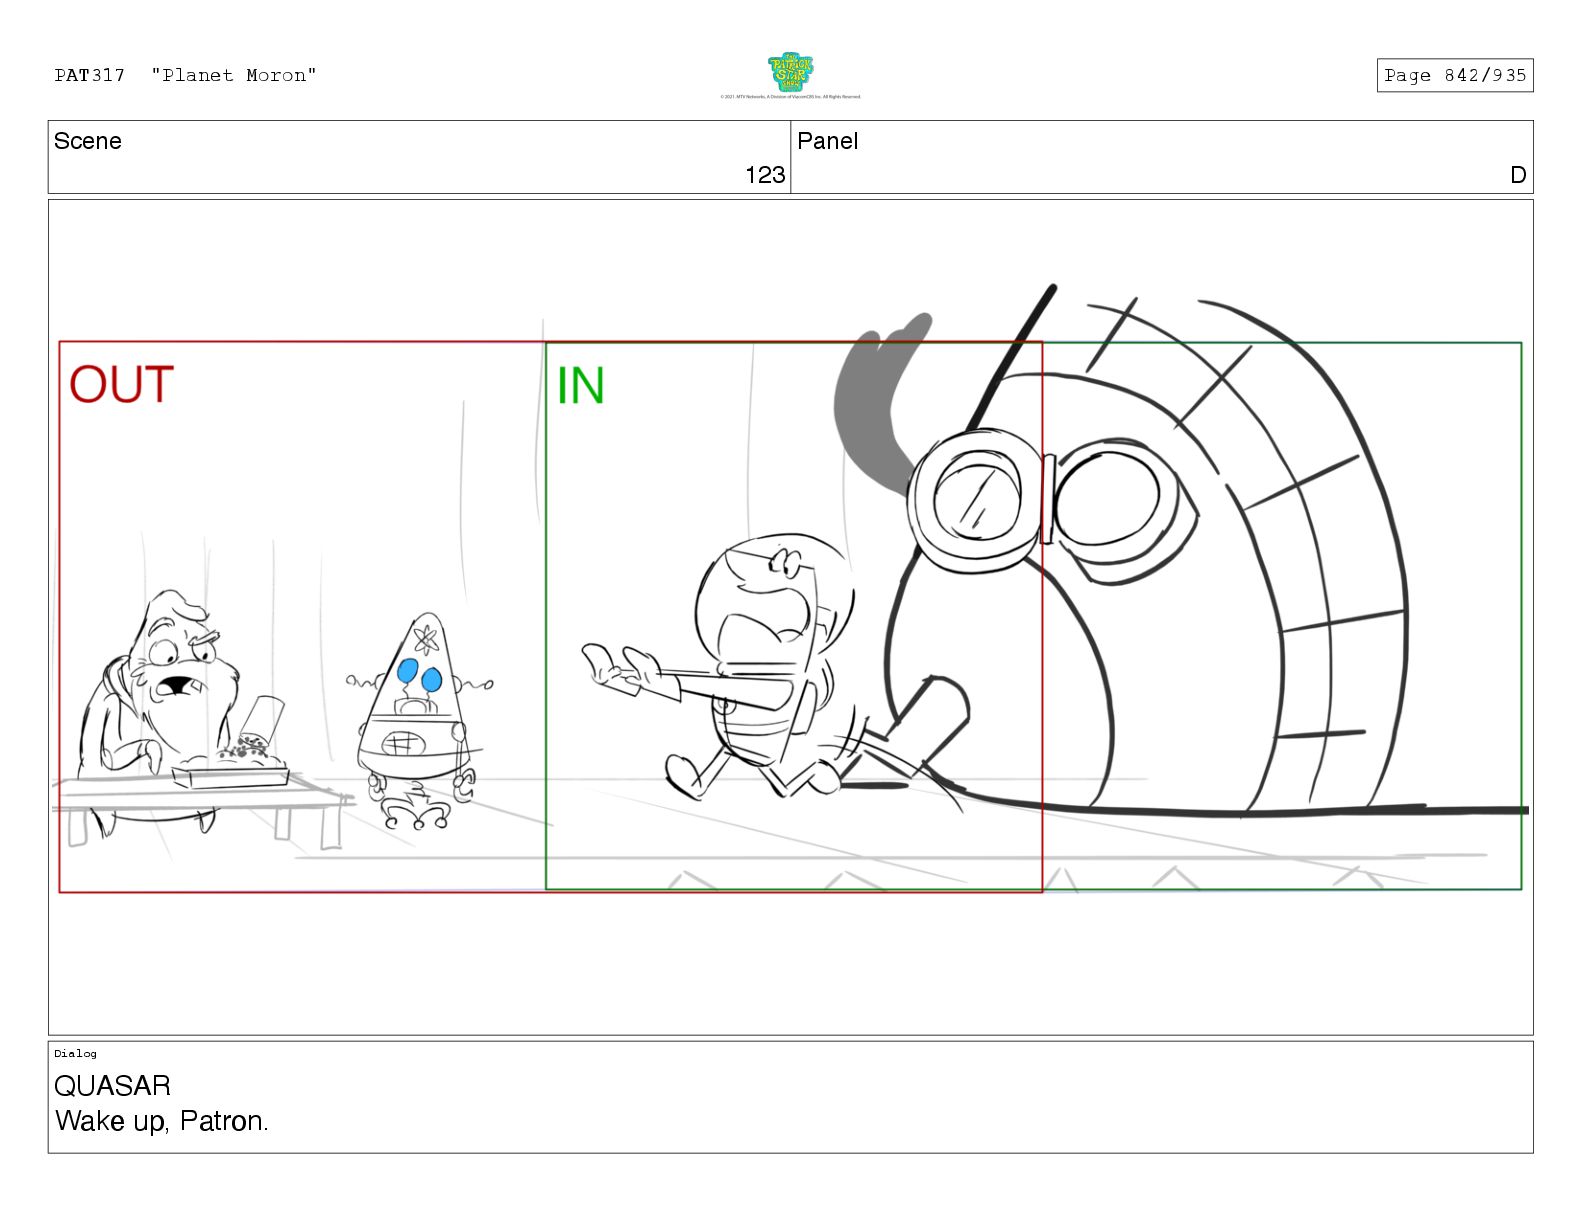
Task: Click the "Page 842/935" box
Action: tap(1454, 75)
